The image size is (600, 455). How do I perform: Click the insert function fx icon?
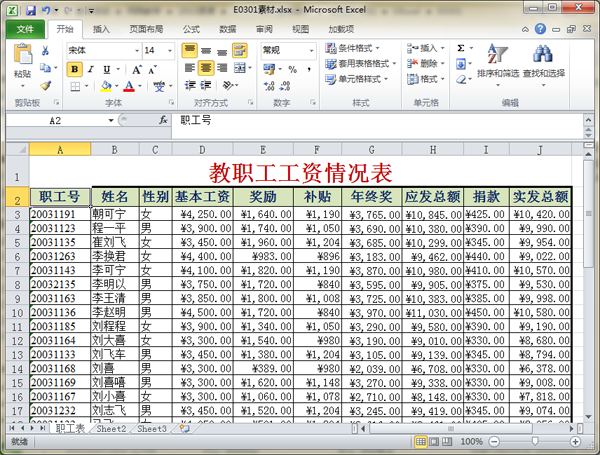coord(163,120)
